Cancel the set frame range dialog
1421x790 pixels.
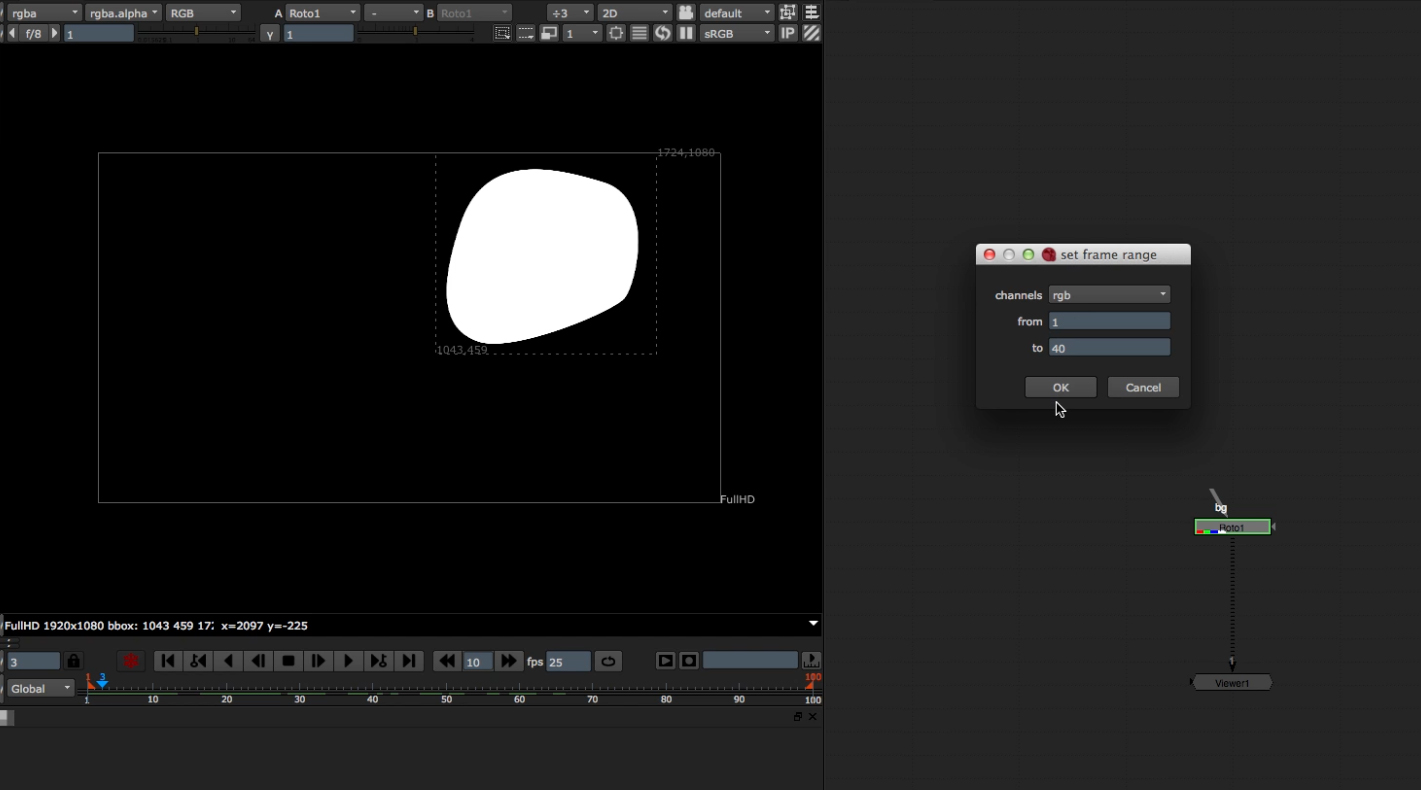(1143, 388)
